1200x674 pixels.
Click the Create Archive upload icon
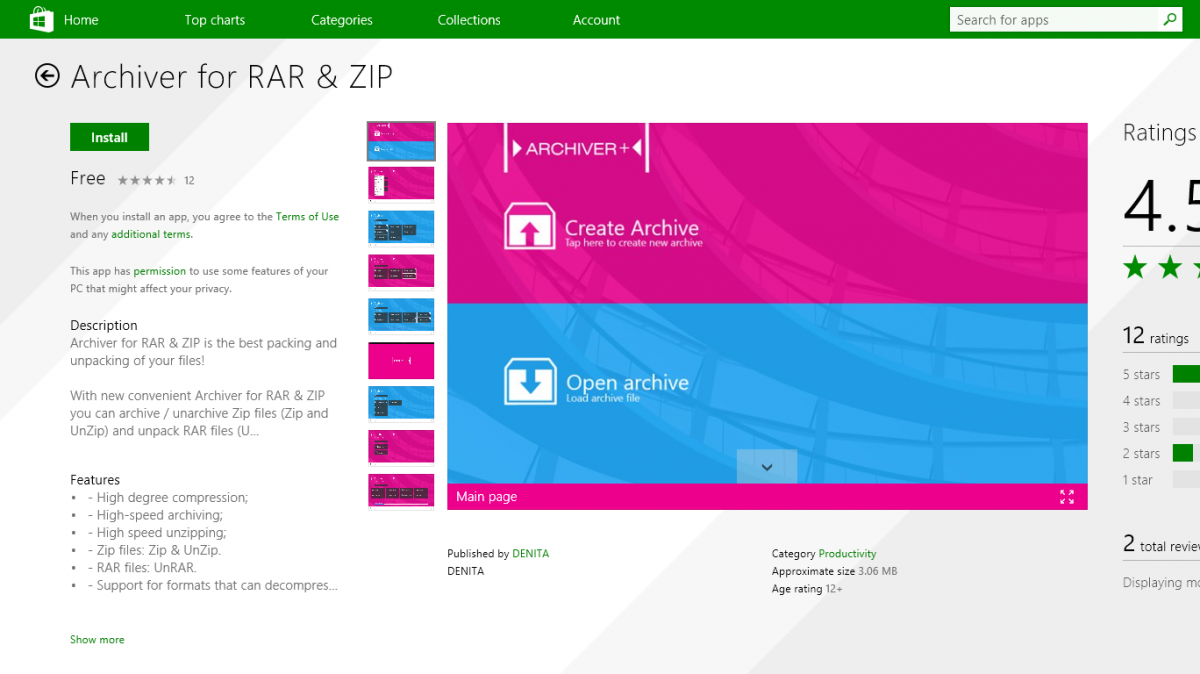point(530,225)
